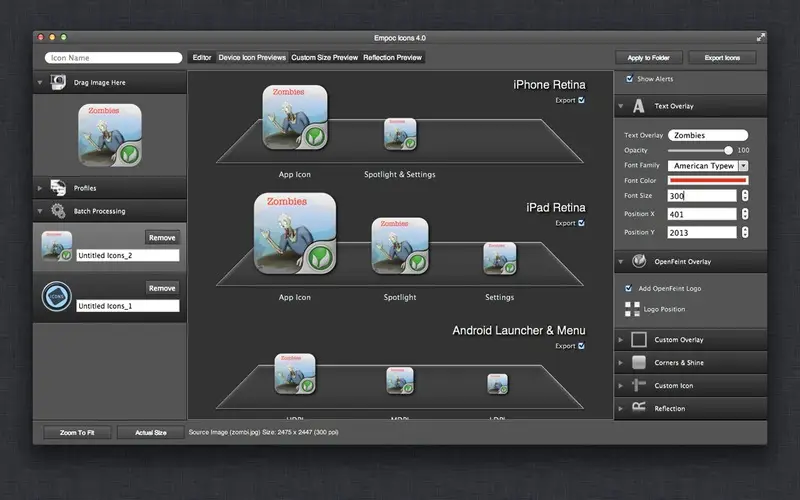800x500 pixels.
Task: Select the iPhone Spotlight & Settings icon preview
Action: coord(400,134)
